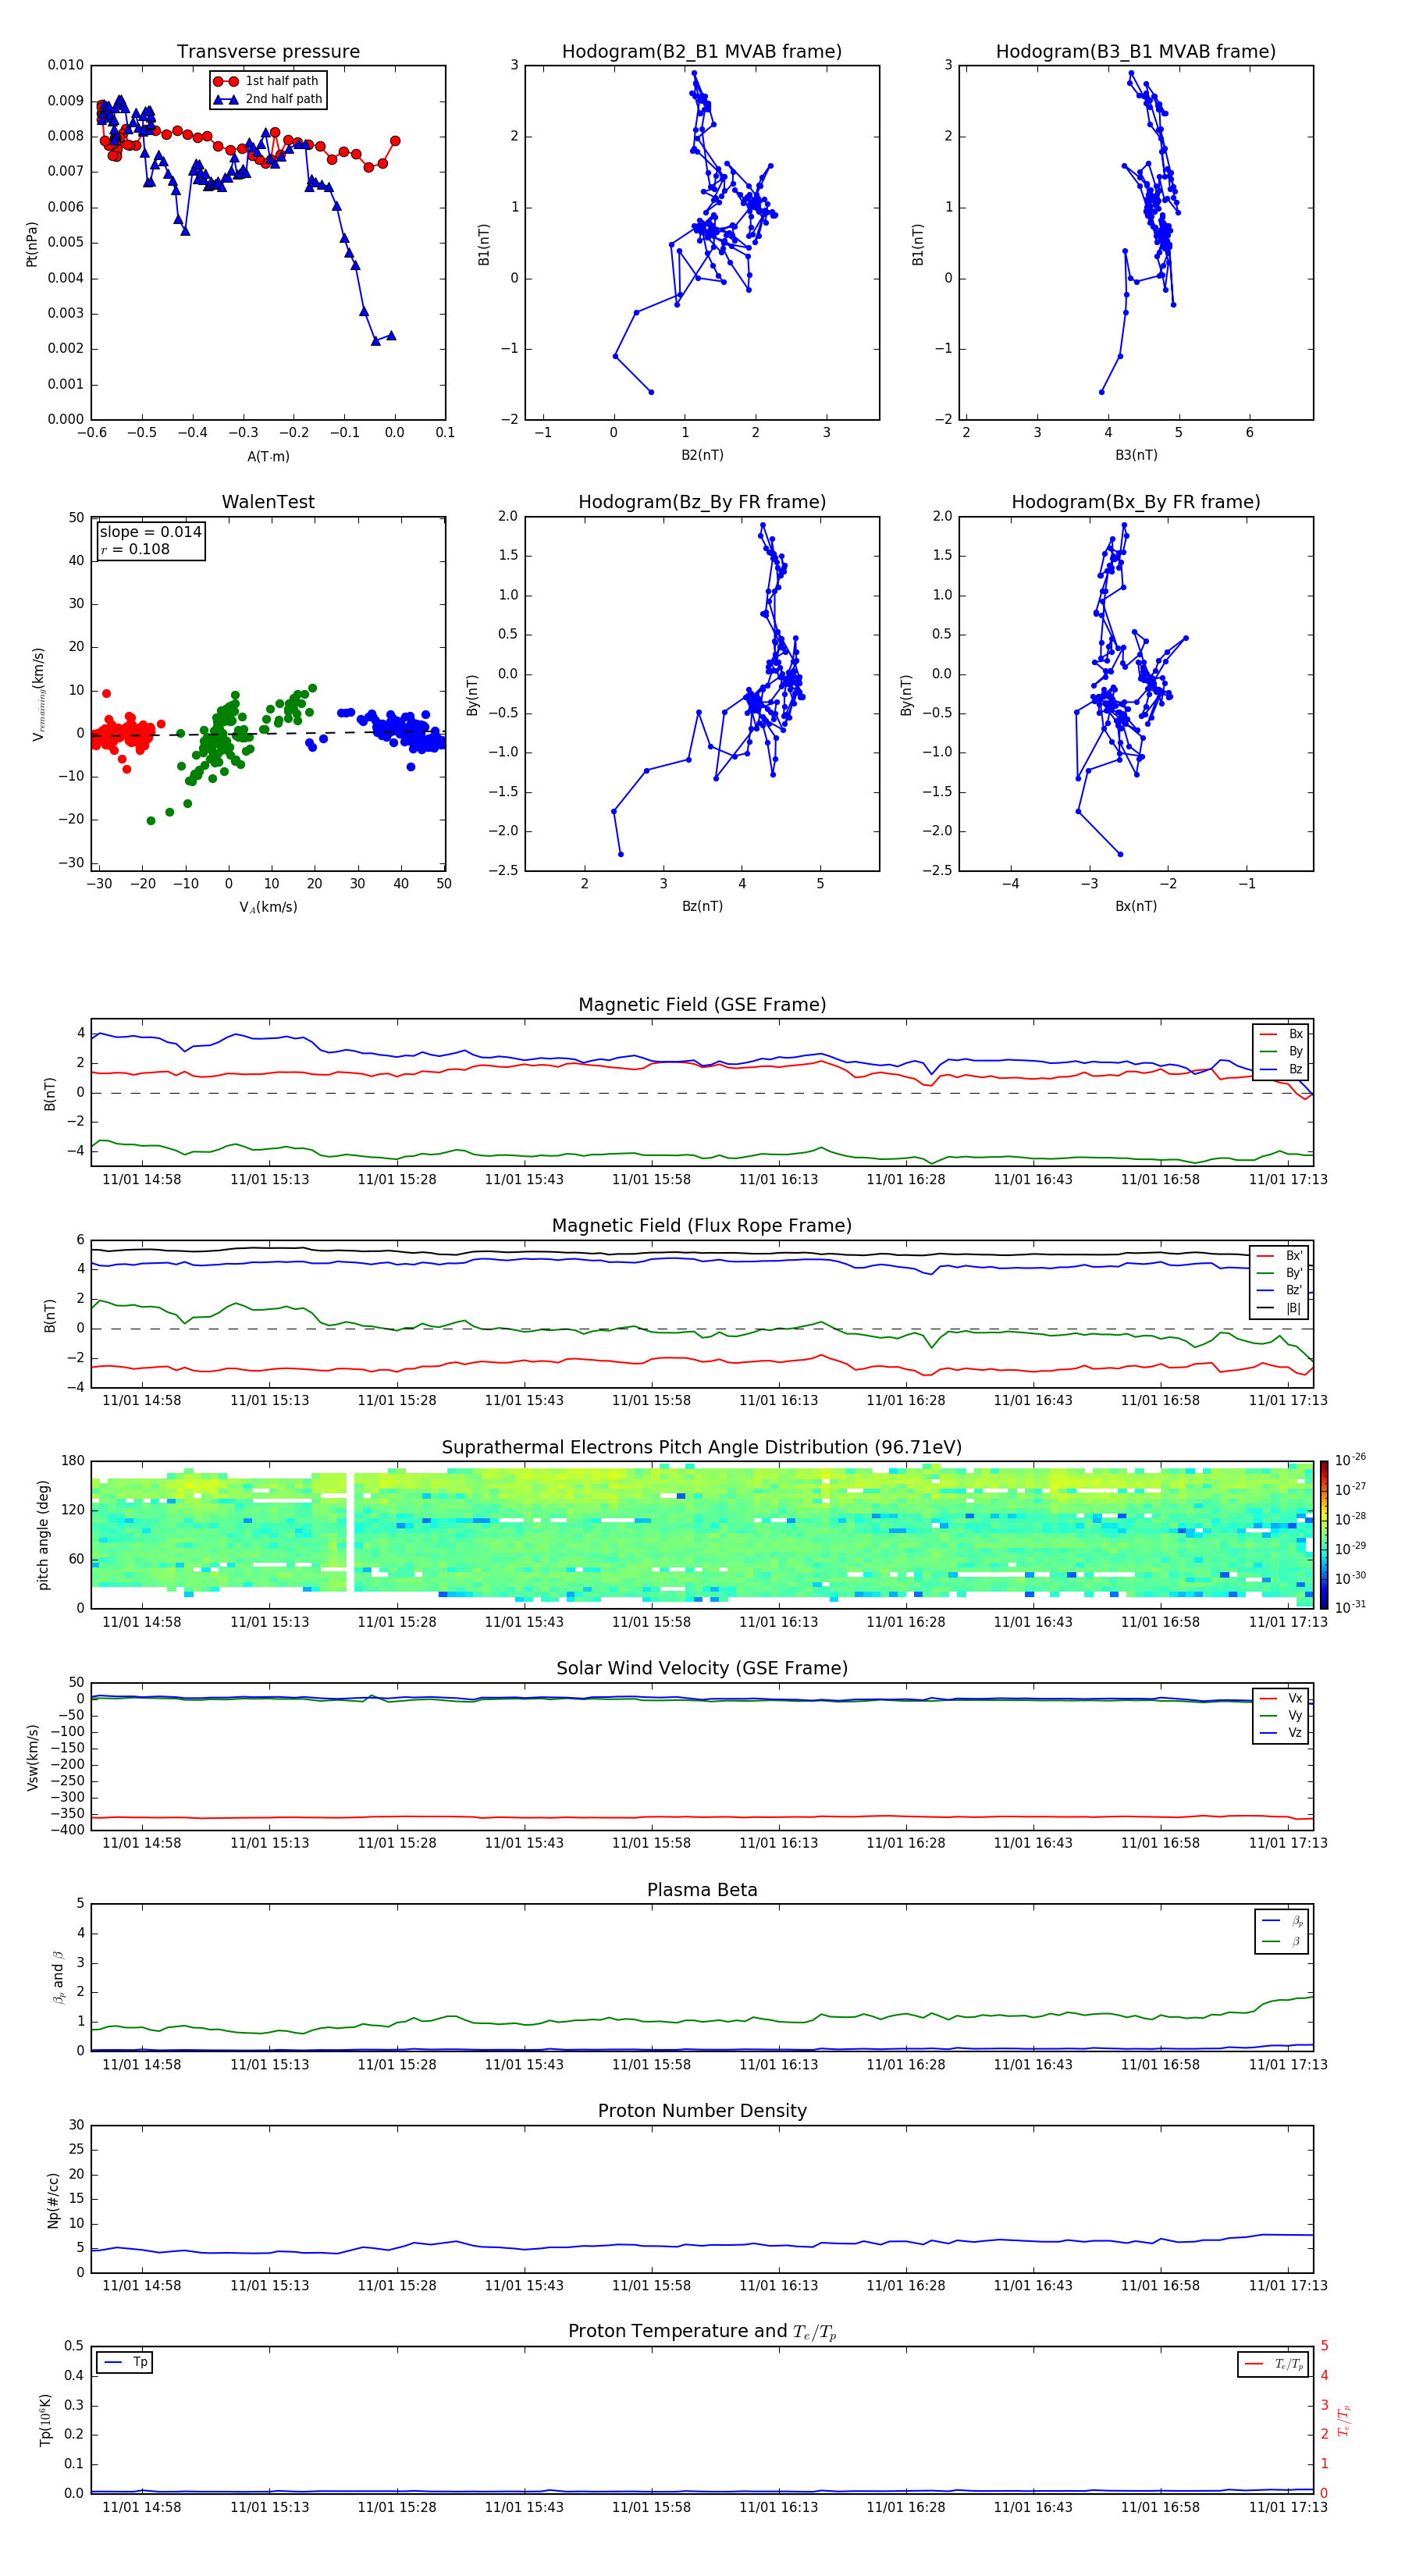Select 'Vx' in velocity legend

[1281, 1698]
